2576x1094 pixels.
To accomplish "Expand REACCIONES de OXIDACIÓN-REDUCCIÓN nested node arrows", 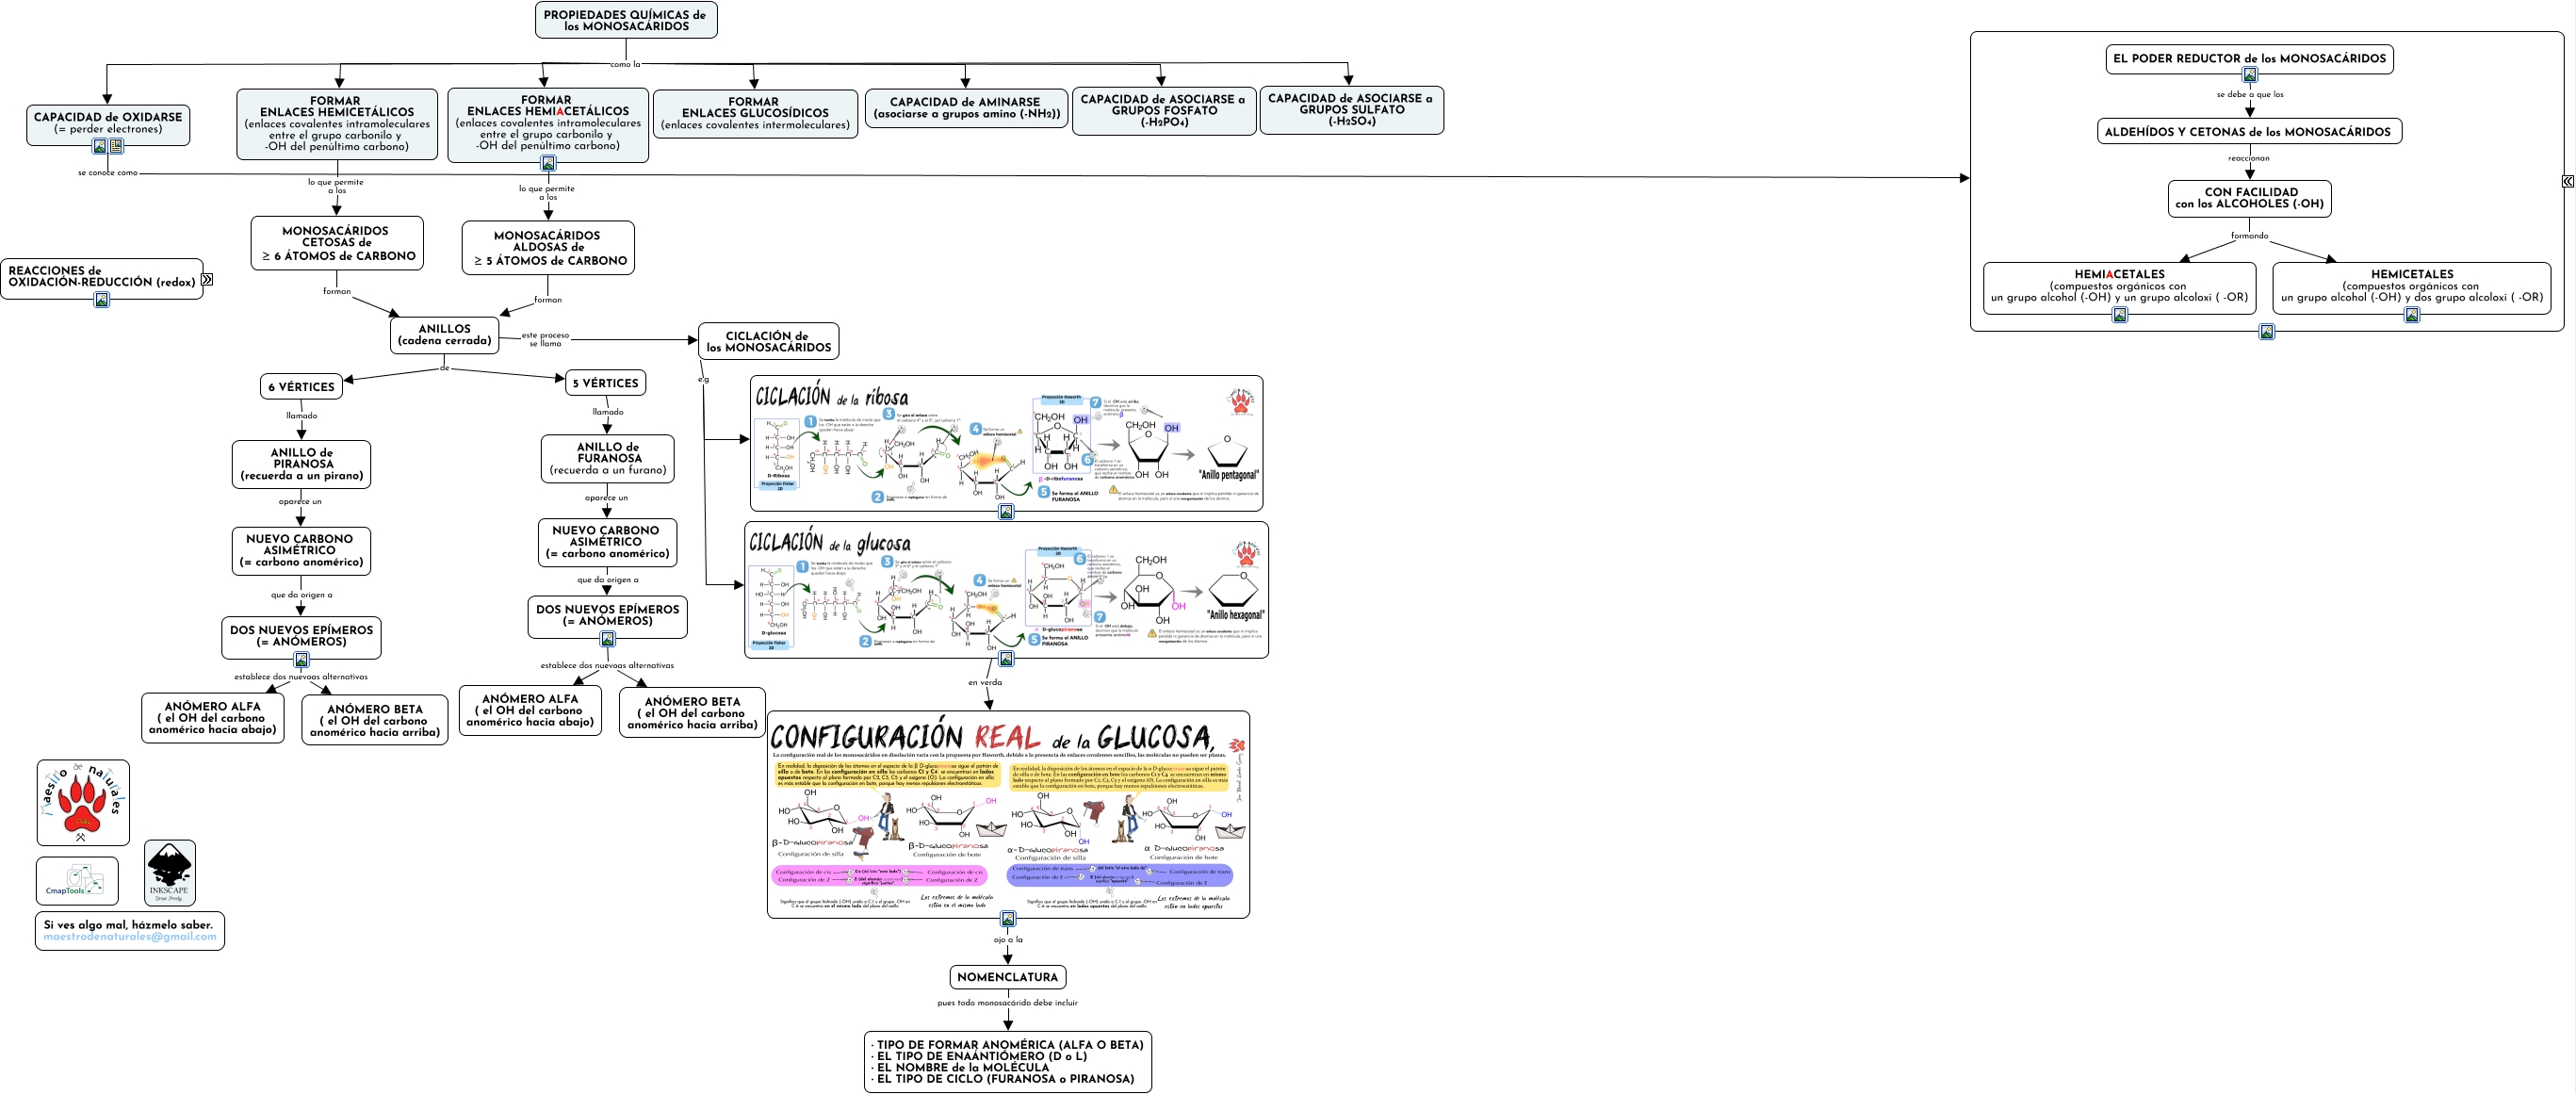I will [207, 280].
